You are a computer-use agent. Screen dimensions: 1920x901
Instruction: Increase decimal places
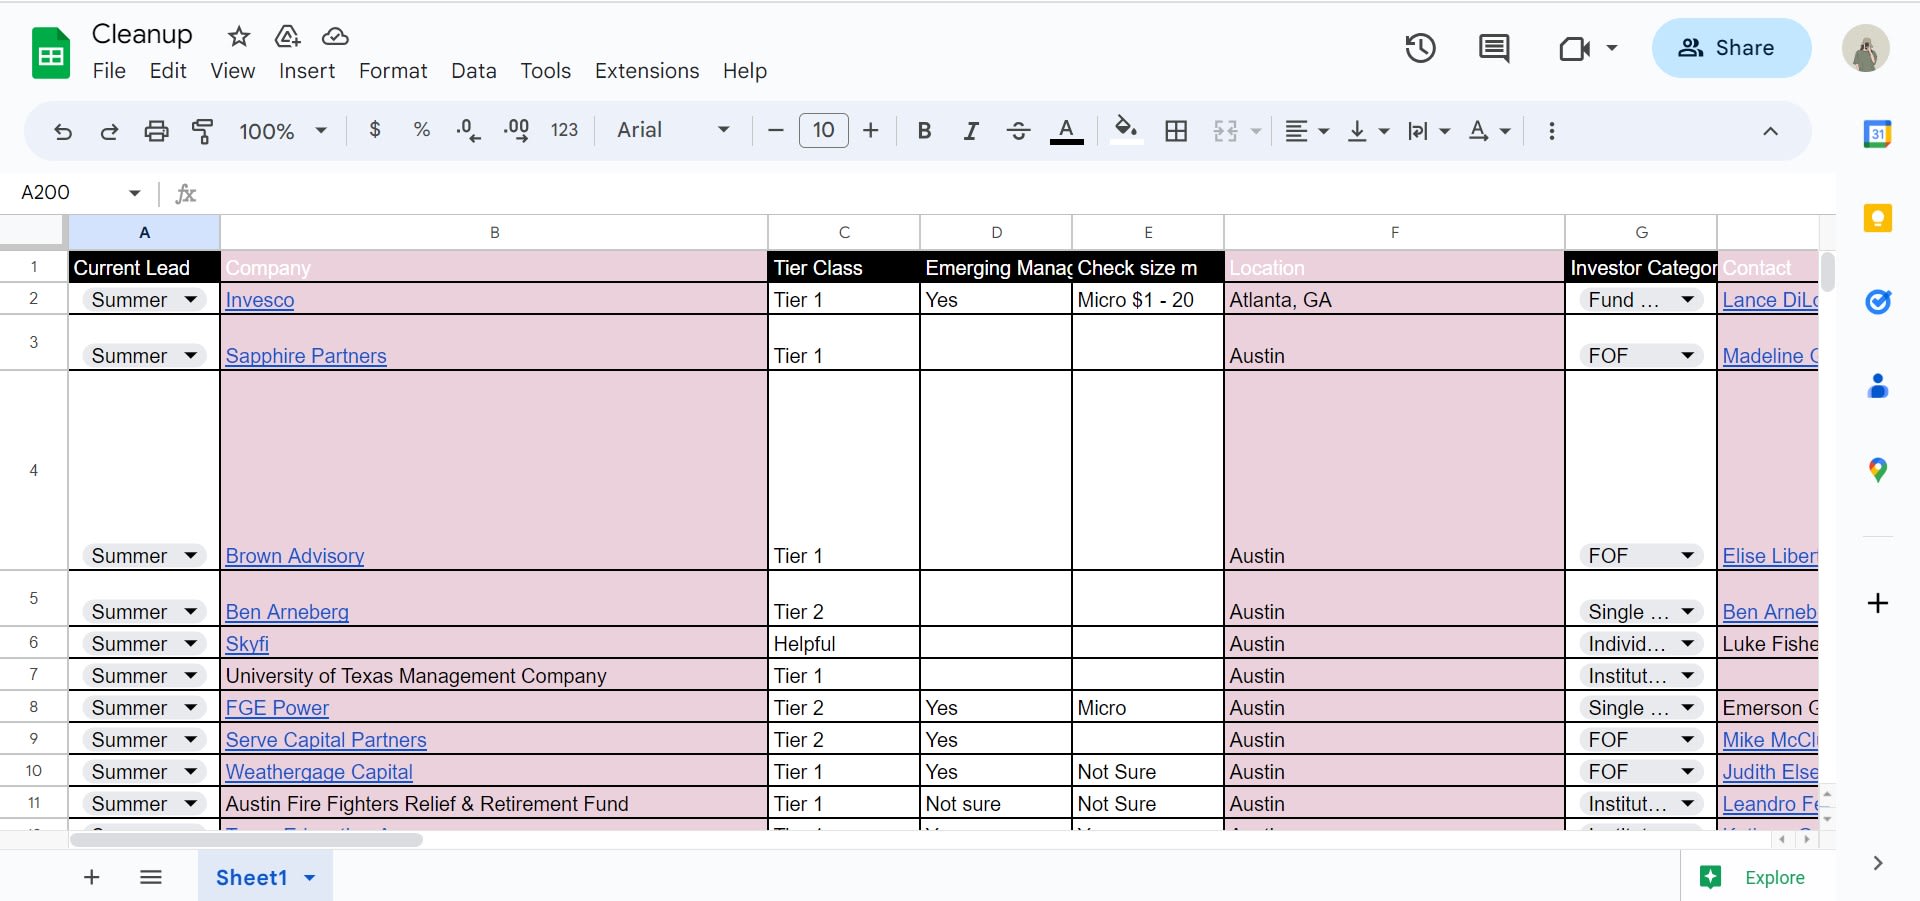516,131
